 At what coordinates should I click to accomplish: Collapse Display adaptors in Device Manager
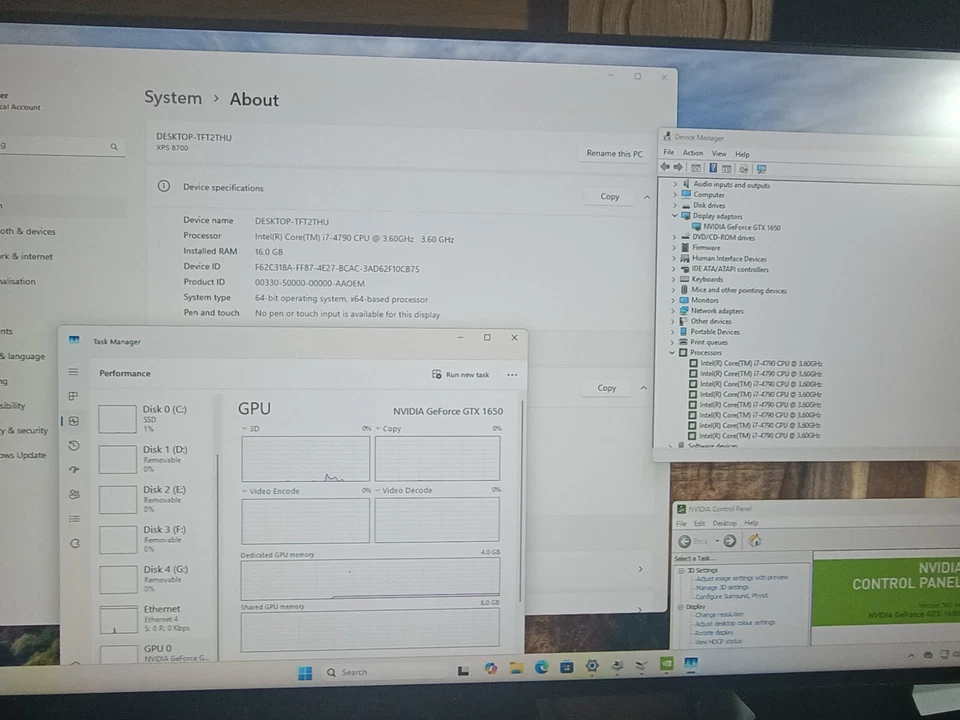pyautogui.click(x=675, y=216)
